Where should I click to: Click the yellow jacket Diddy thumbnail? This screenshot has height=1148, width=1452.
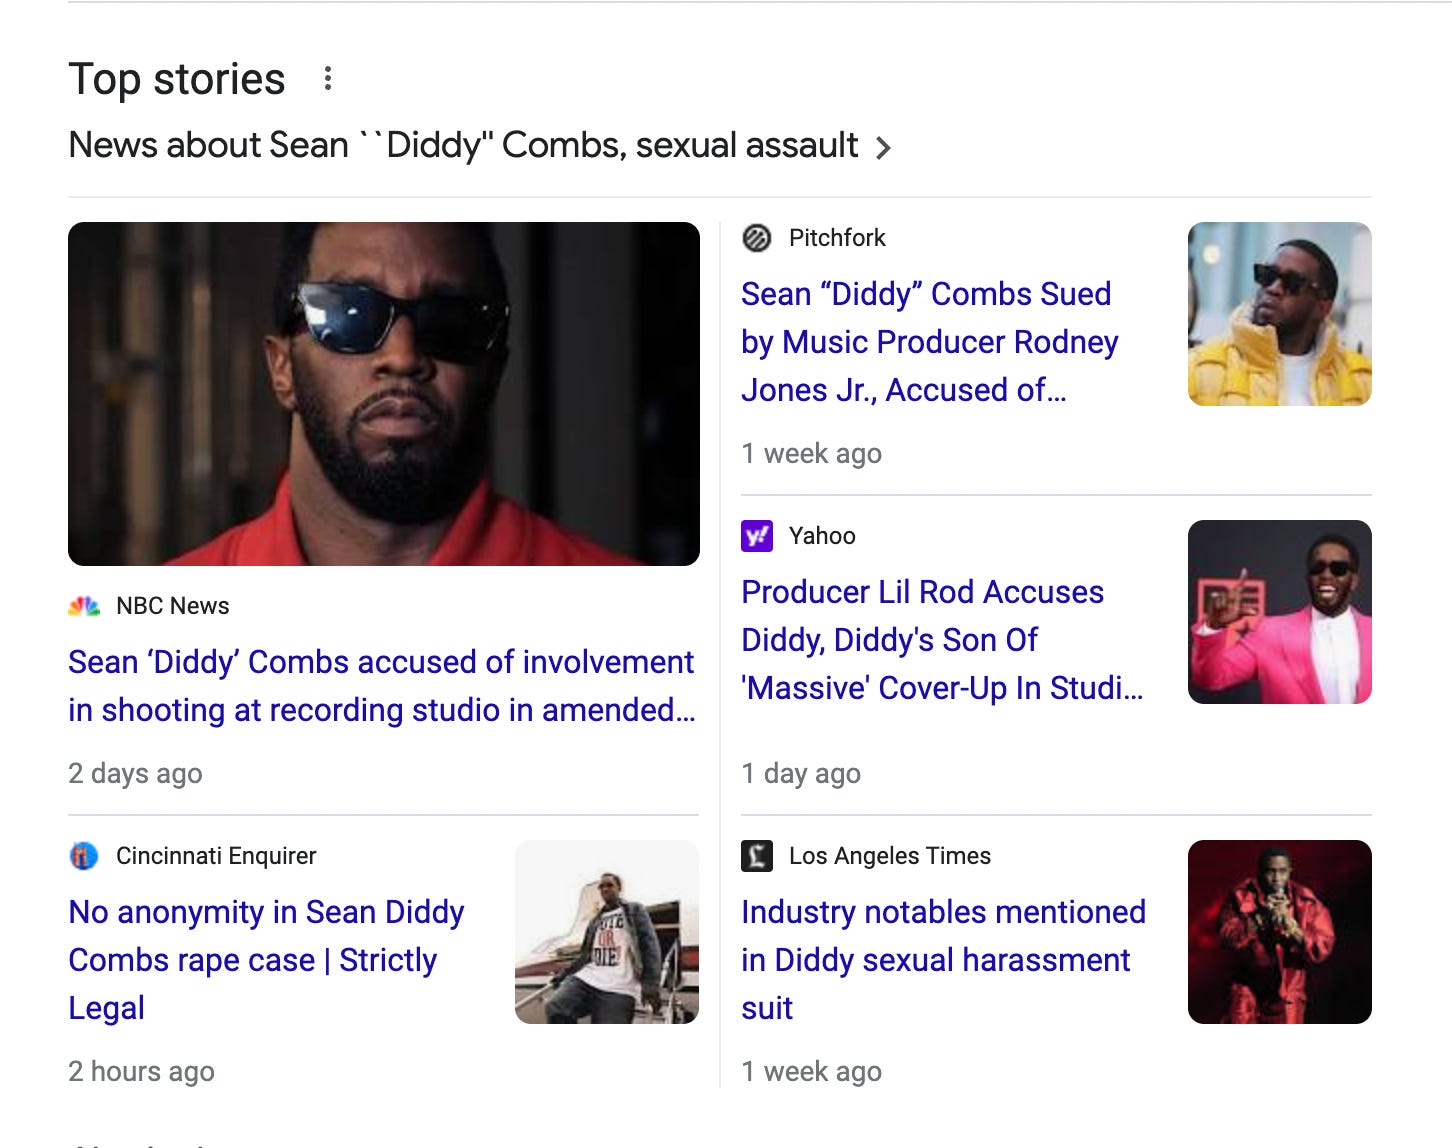1279,313
